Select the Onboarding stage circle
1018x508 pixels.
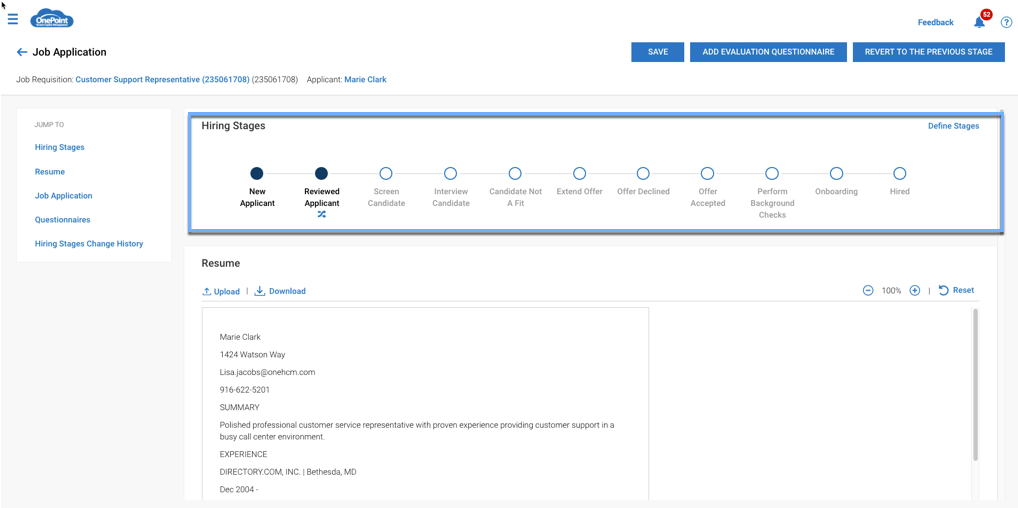pyautogui.click(x=837, y=173)
